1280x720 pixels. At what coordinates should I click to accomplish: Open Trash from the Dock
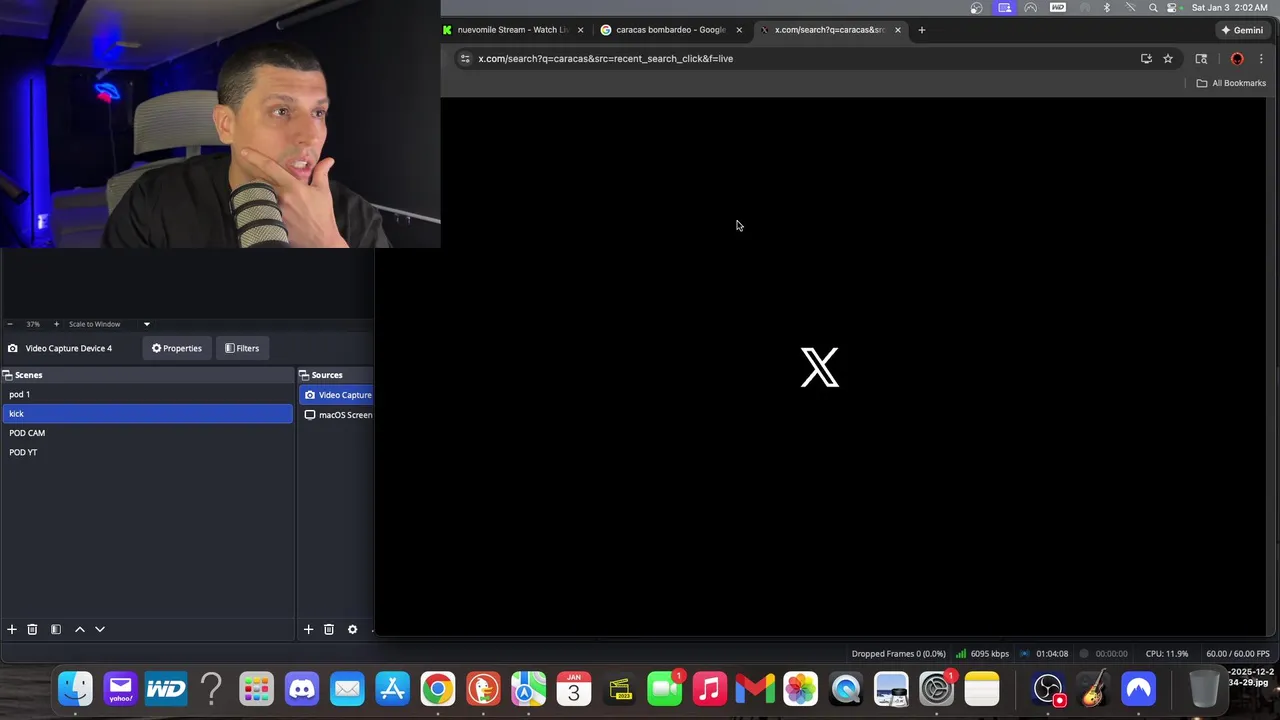pos(1204,689)
